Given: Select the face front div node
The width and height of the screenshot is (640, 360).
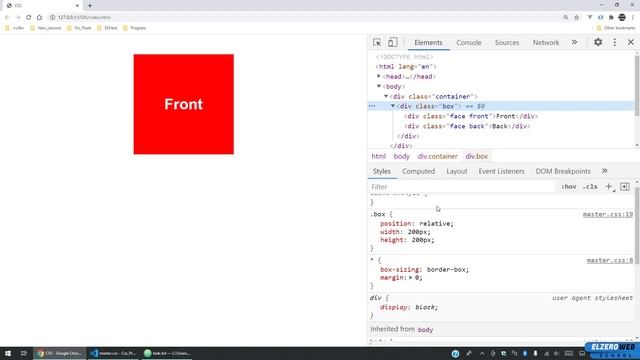Looking at the screenshot, I should [x=471, y=116].
